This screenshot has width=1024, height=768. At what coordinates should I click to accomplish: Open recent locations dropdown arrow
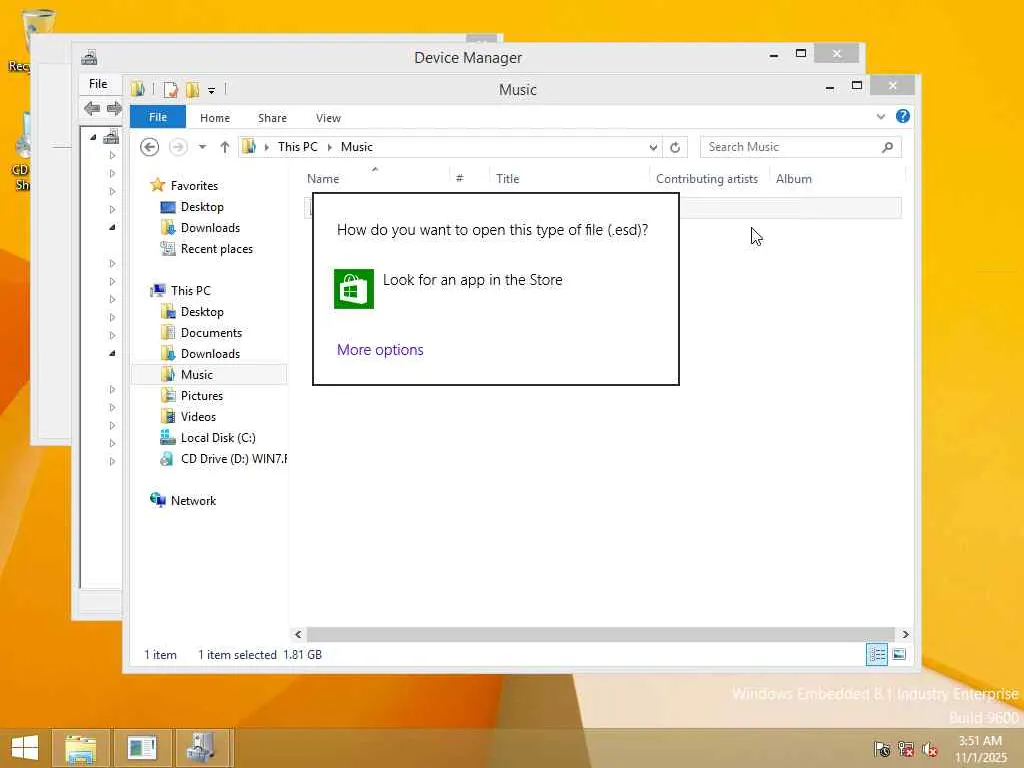click(x=202, y=147)
